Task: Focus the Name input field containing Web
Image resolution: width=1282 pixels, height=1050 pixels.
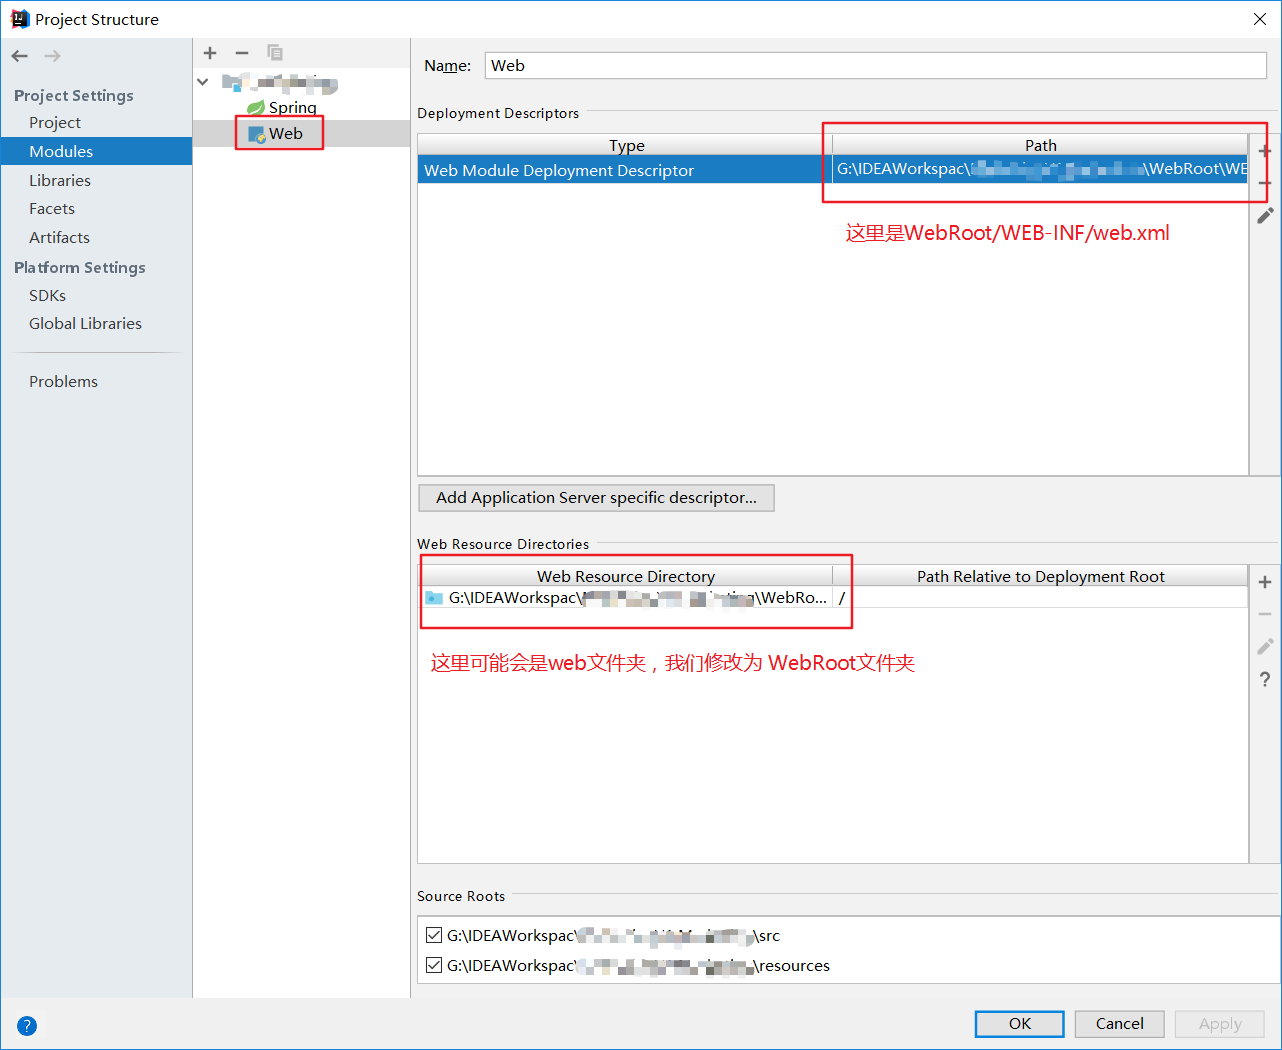Action: (x=876, y=65)
